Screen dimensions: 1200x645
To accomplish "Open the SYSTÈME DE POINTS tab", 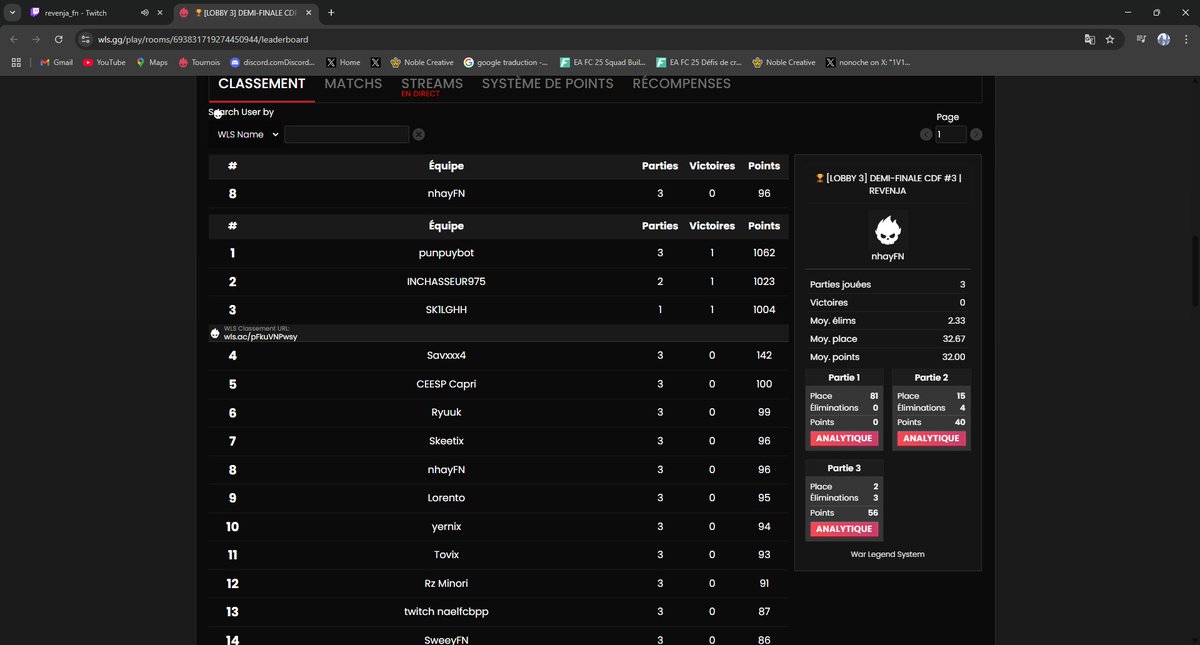I will [548, 84].
